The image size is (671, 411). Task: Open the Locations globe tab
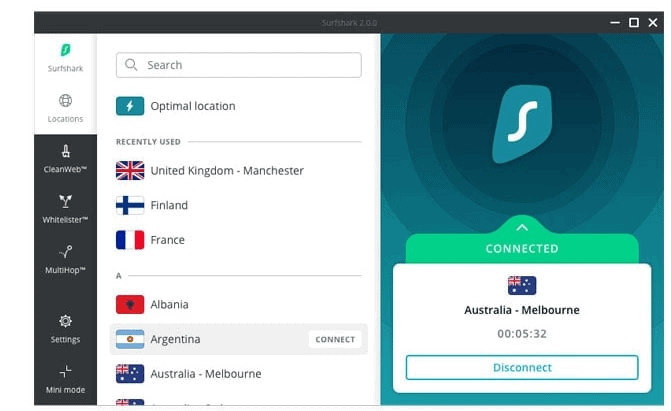click(65, 109)
